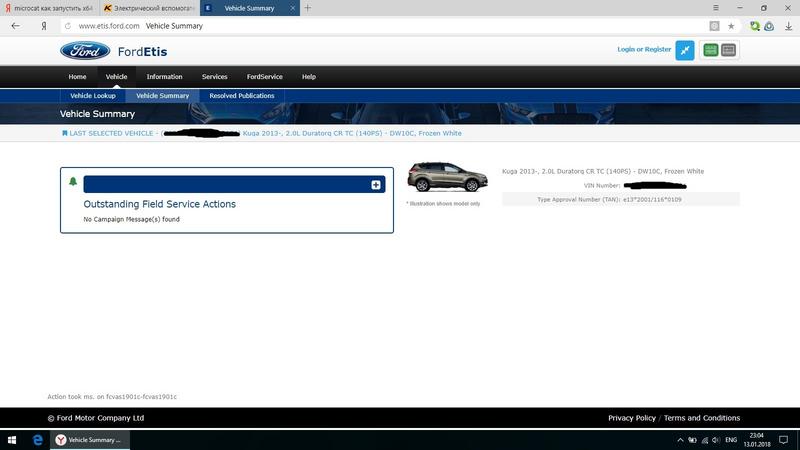Open the green extension icon in toolbar
This screenshot has width=800, height=450.
click(x=755, y=26)
